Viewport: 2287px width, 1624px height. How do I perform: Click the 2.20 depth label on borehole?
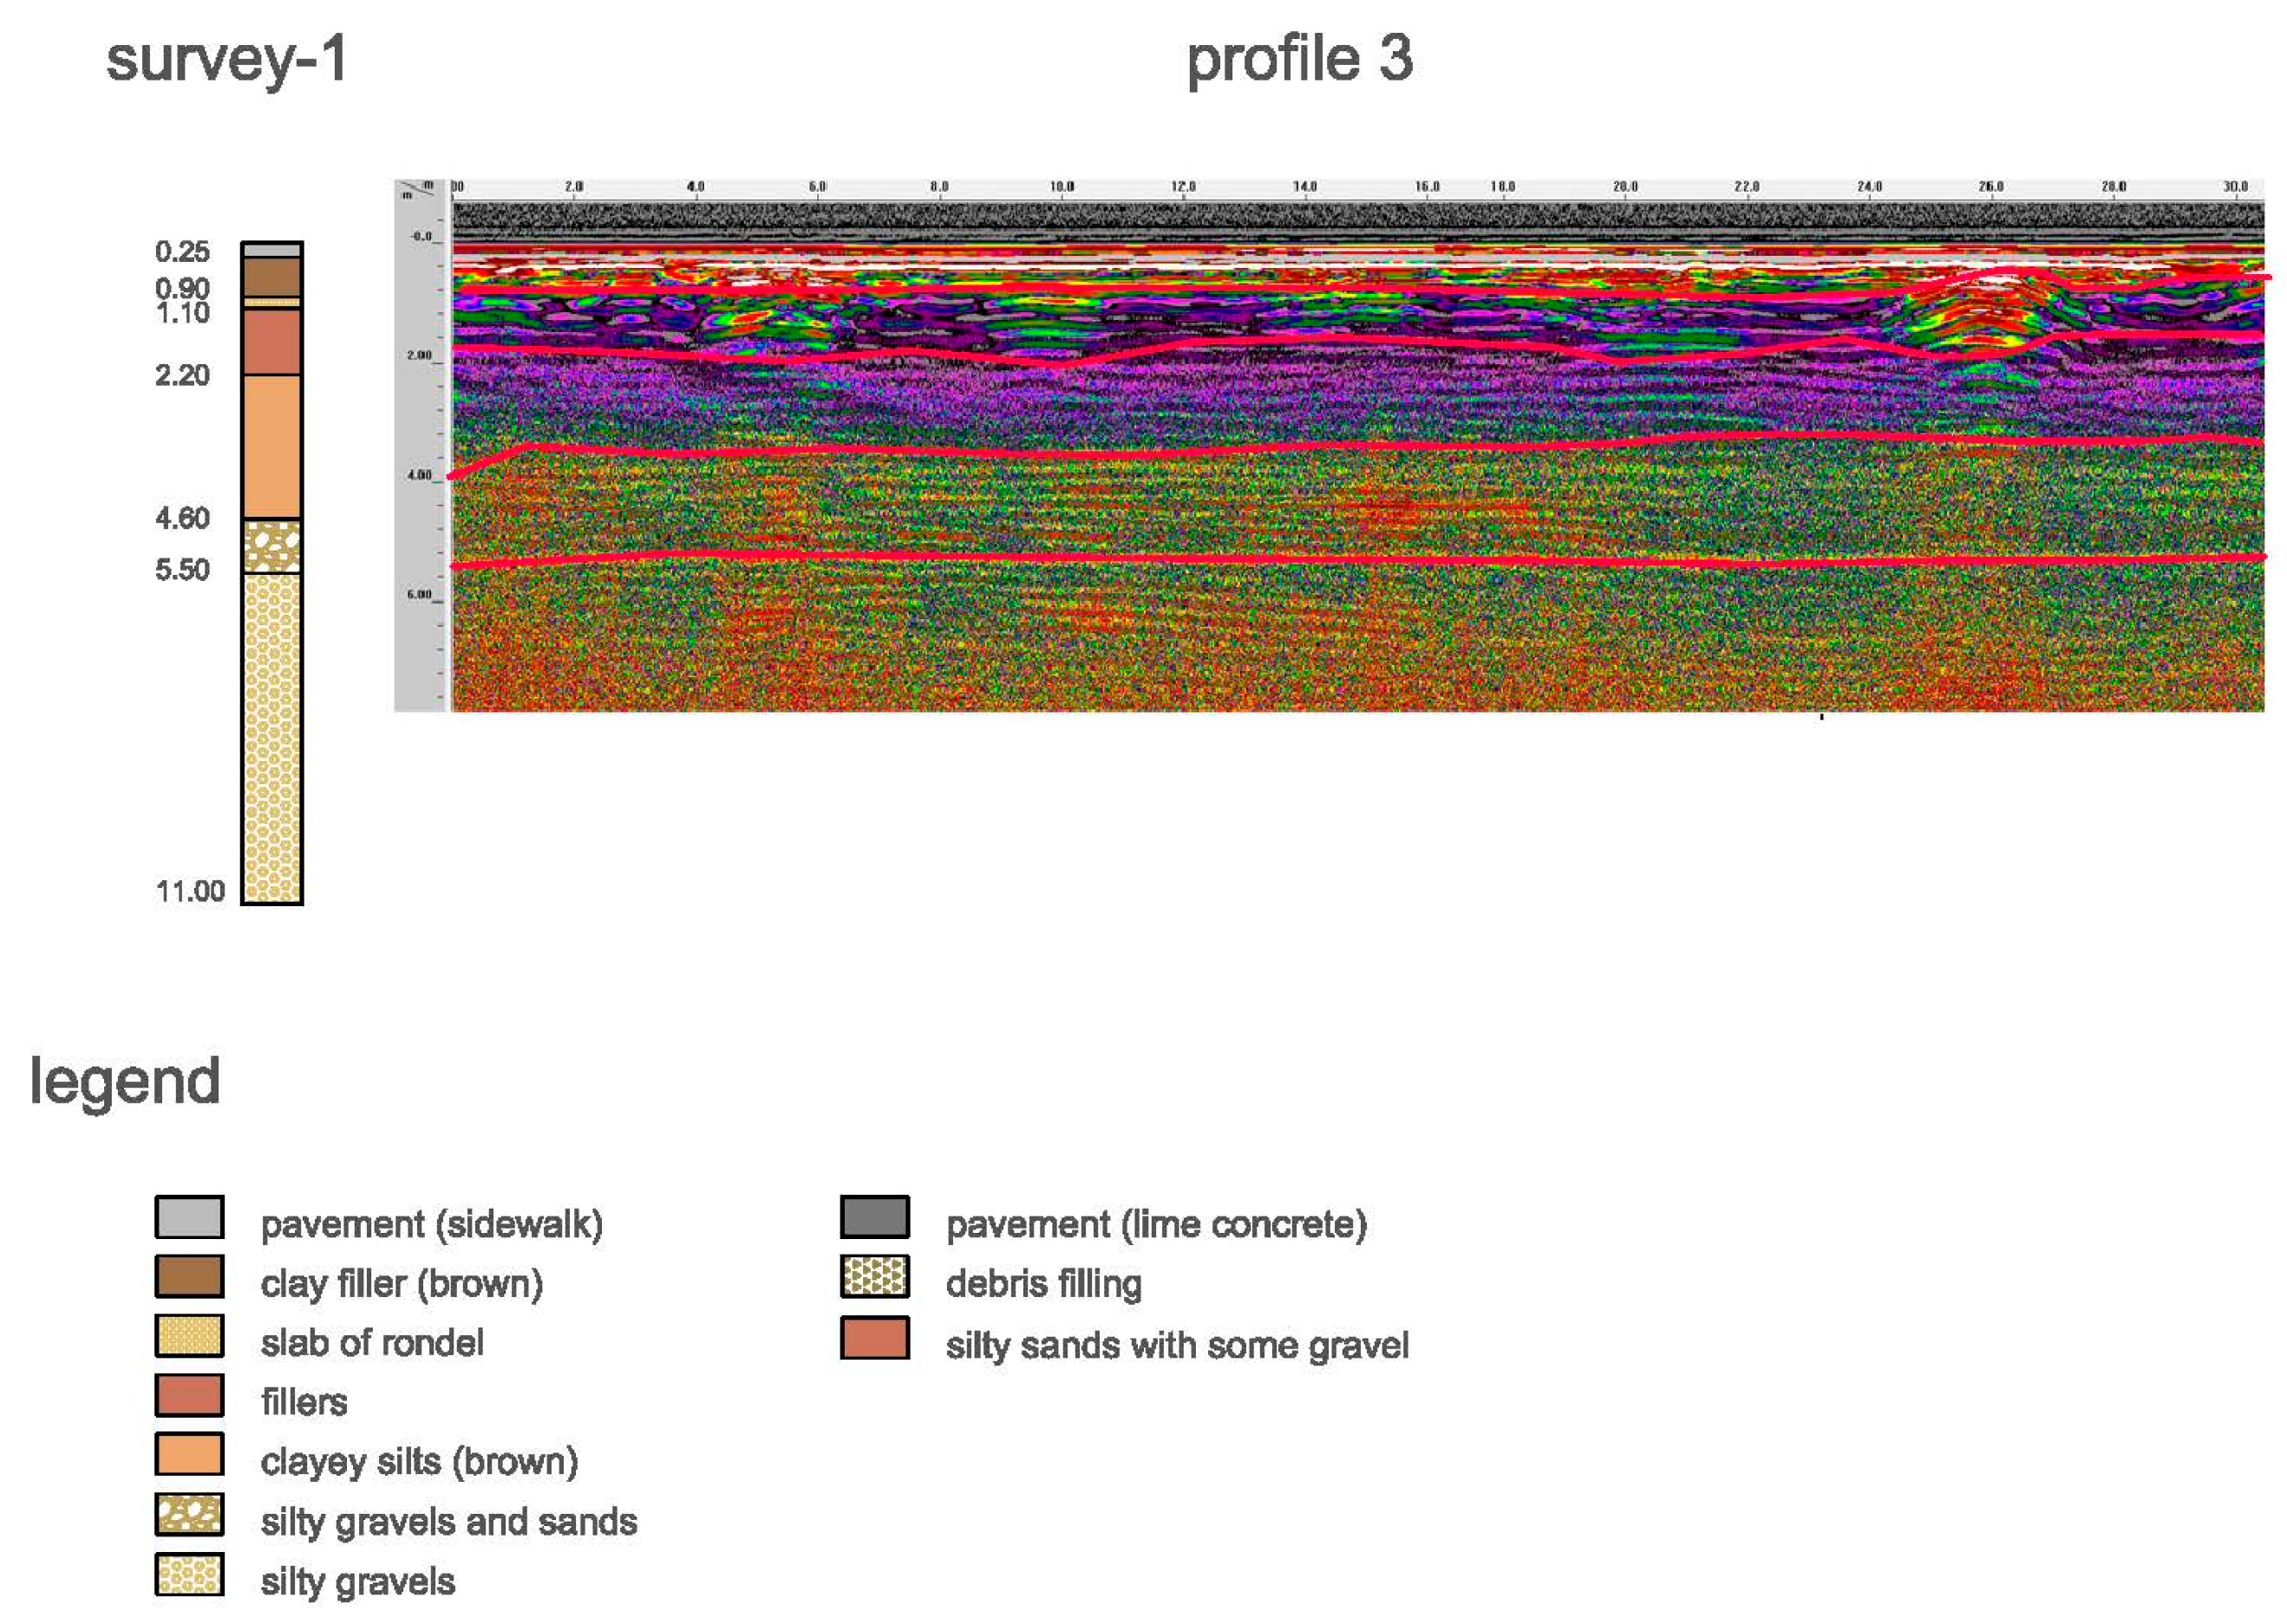(x=182, y=375)
